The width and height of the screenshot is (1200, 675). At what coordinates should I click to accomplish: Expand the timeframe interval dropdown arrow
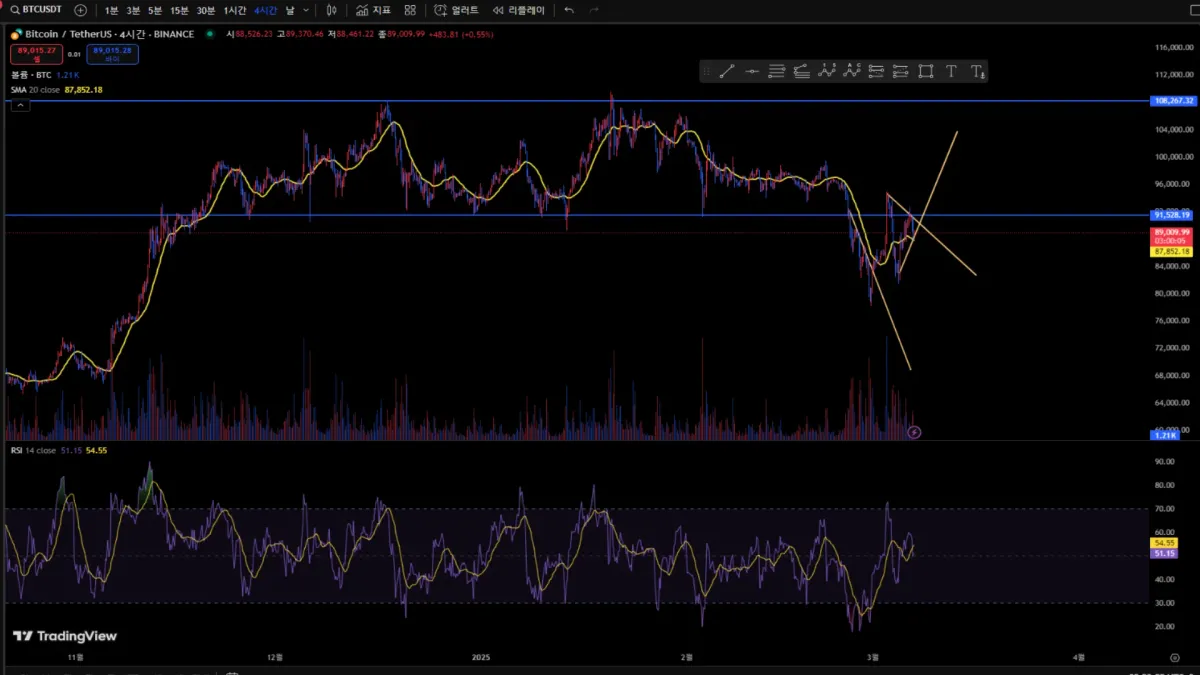(x=306, y=10)
